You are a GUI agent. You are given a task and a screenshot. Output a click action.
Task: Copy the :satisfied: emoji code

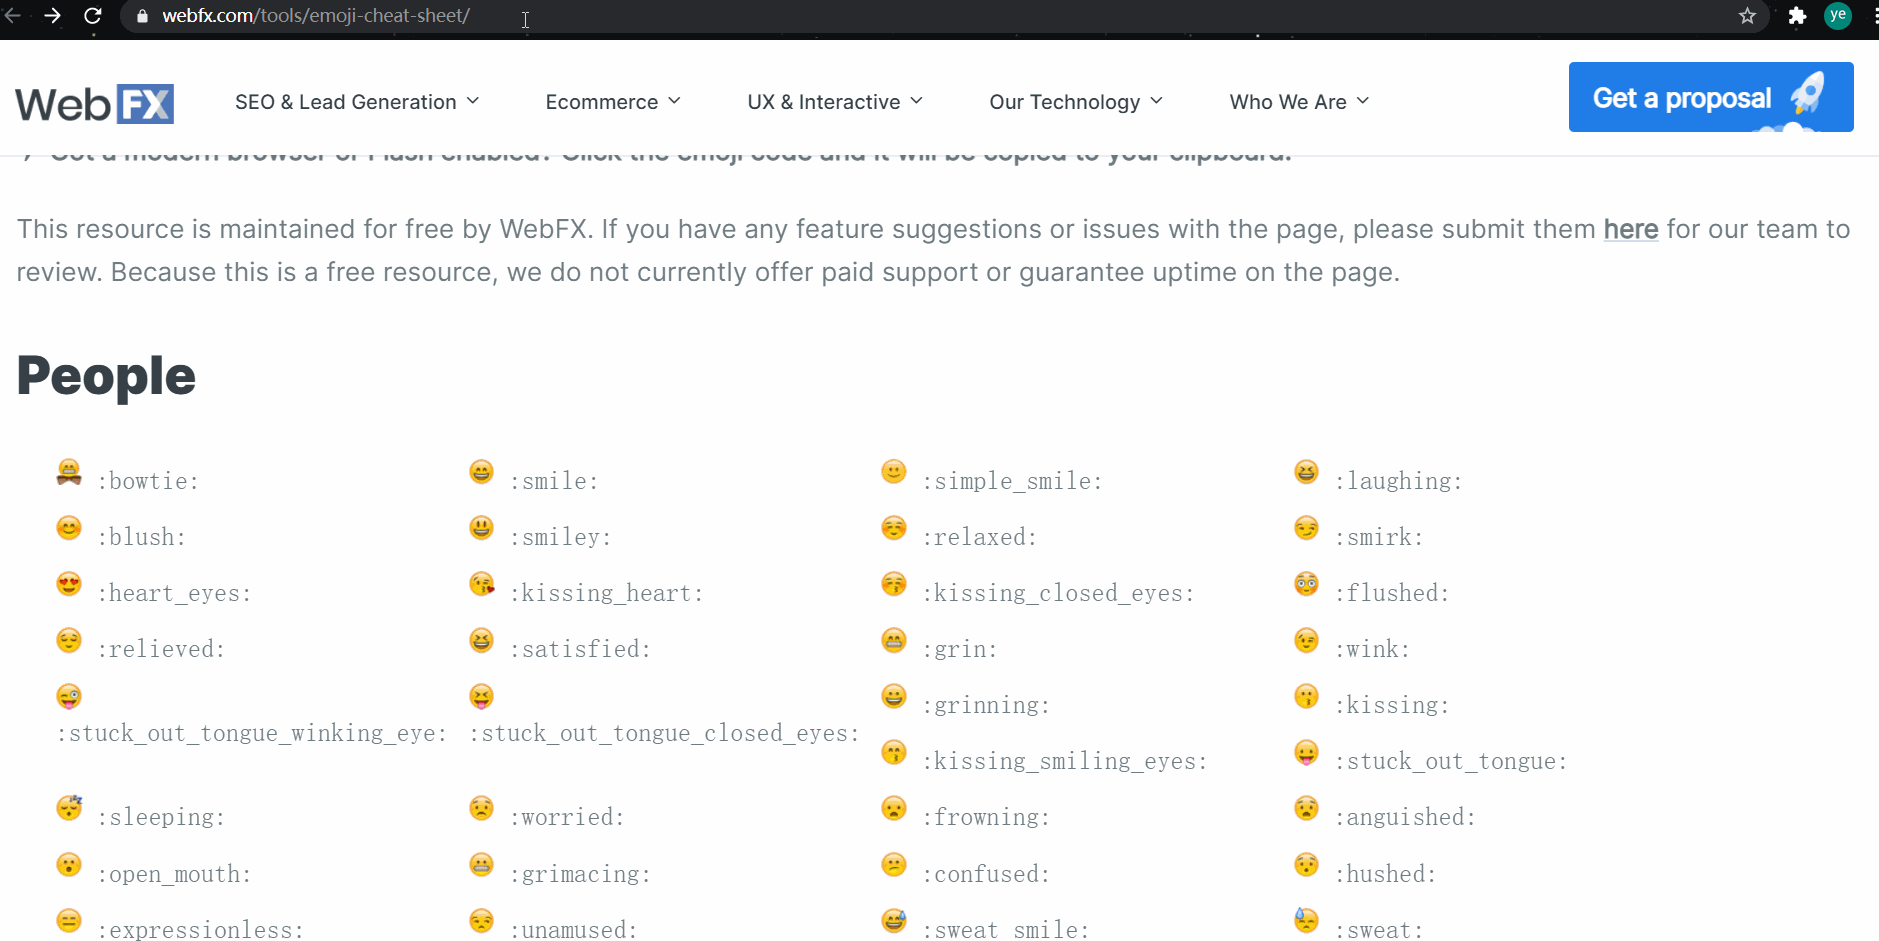pos(581,649)
